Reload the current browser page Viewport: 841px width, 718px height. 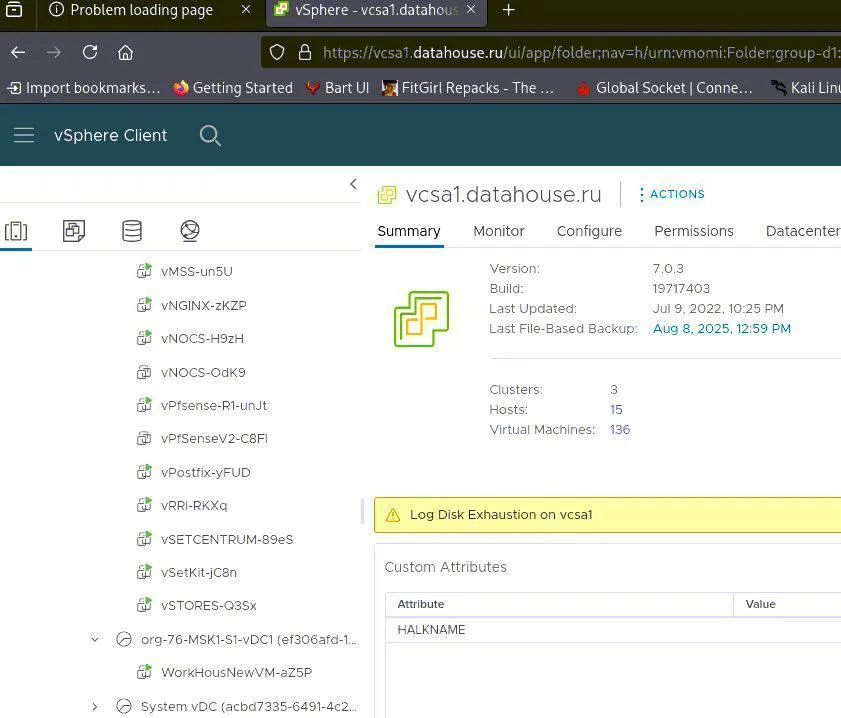pos(90,52)
